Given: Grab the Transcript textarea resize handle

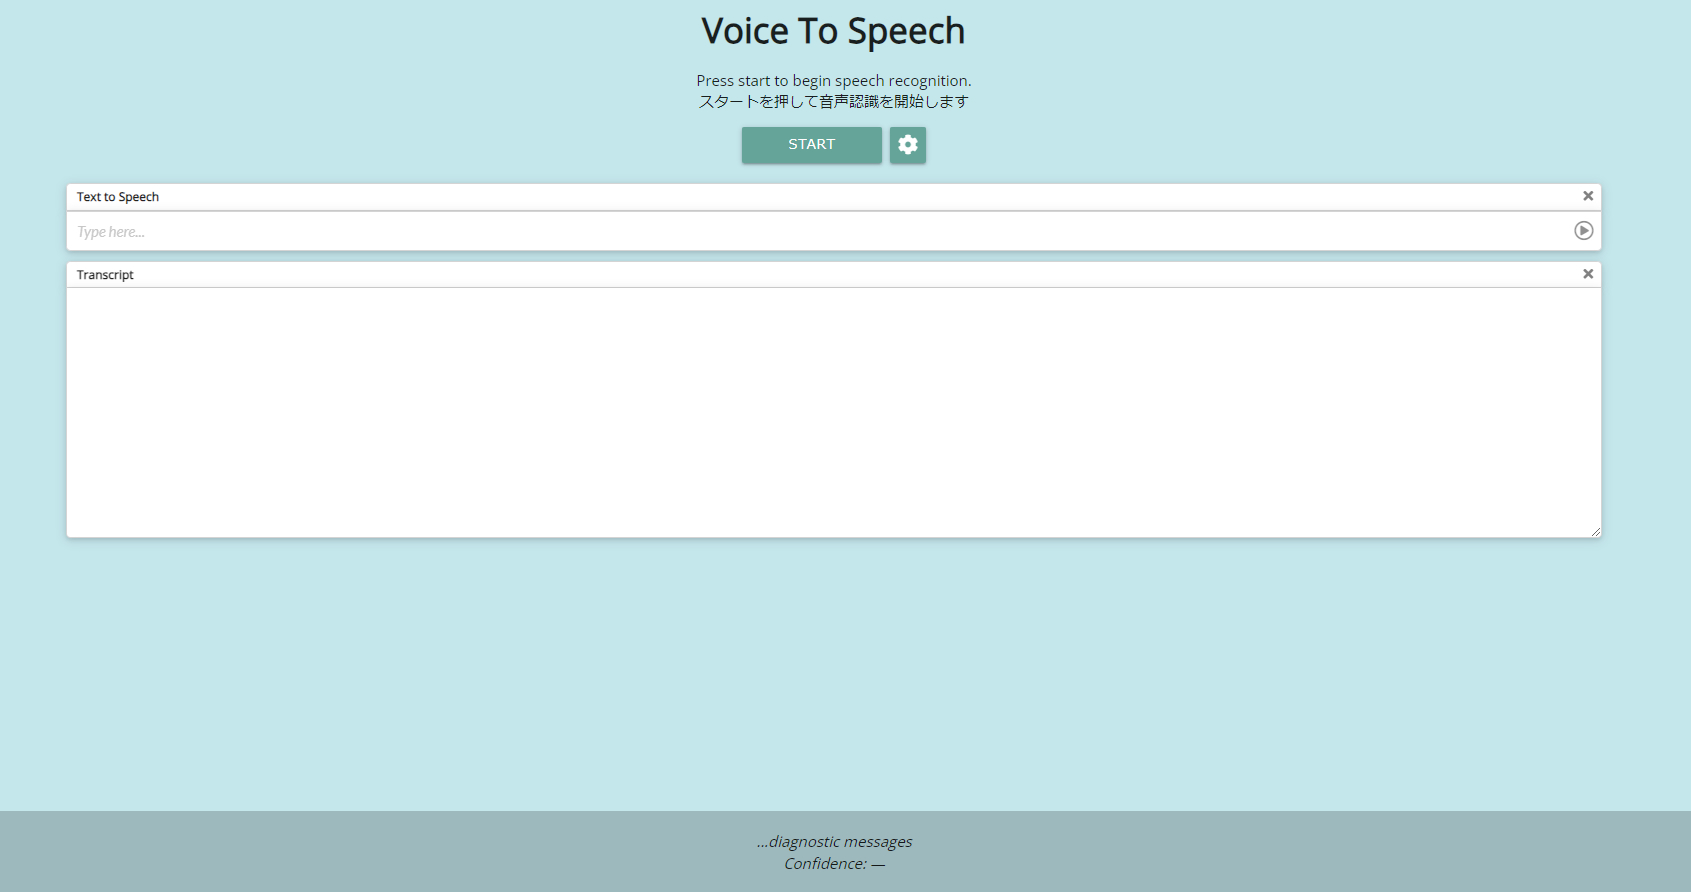Looking at the screenshot, I should tap(1595, 532).
